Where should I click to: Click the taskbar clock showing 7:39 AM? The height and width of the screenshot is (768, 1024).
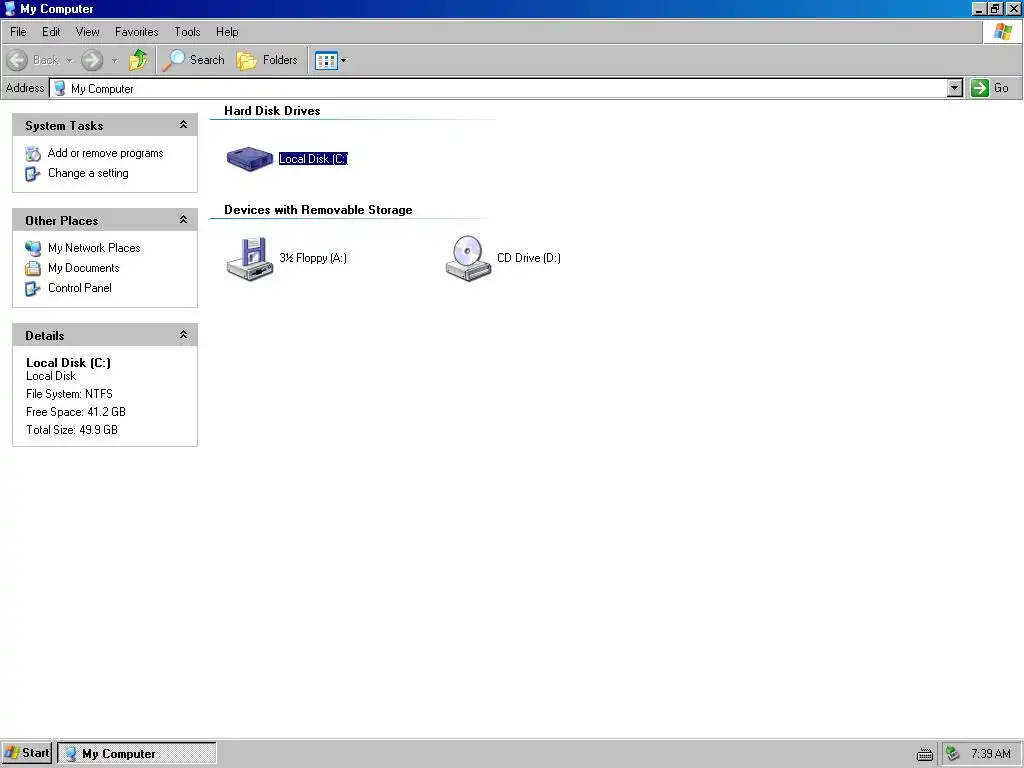tap(991, 754)
